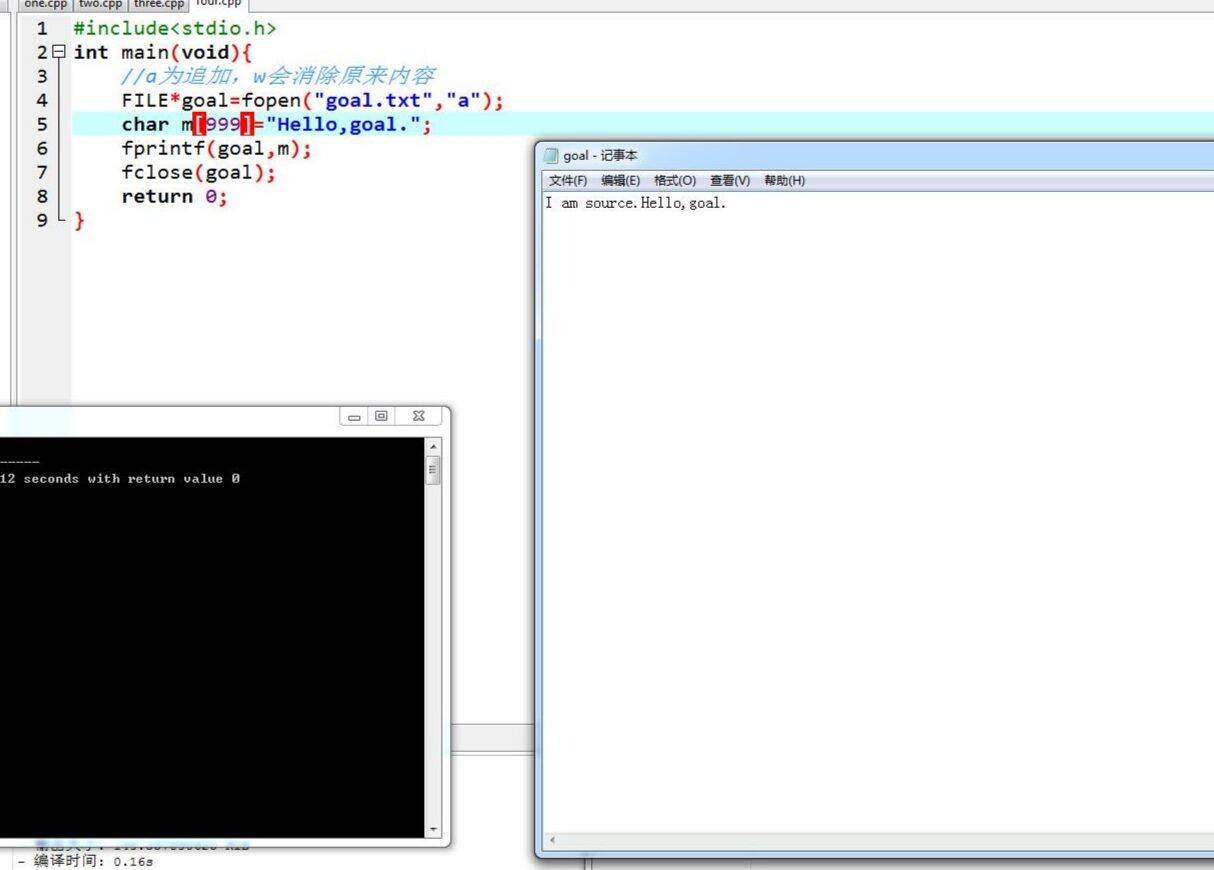Click the console scrollbar up arrow
This screenshot has width=1214, height=870.
(433, 446)
